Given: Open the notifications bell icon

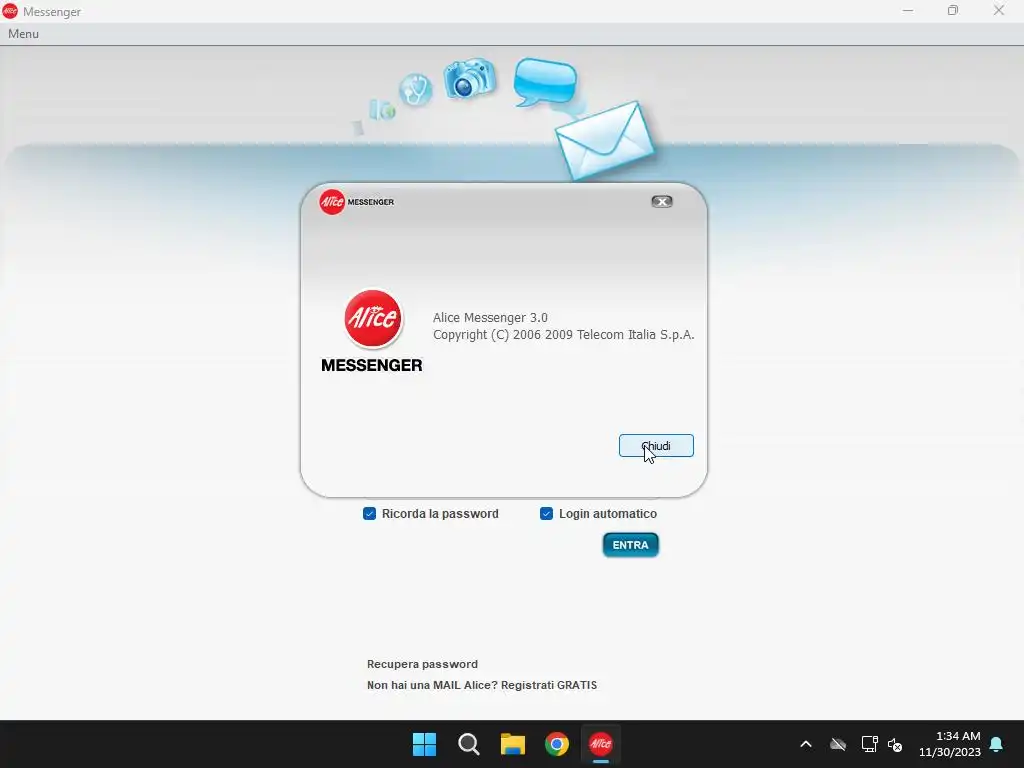Looking at the screenshot, I should tap(997, 744).
